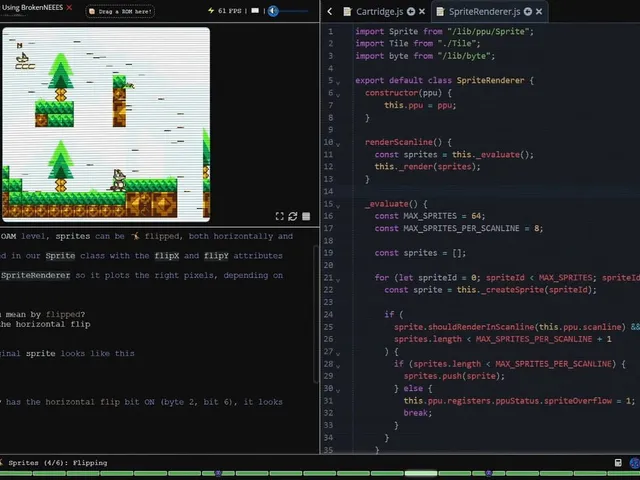Stop the emulator with the square icon
Image resolution: width=640 pixels, height=480 pixels.
tap(306, 216)
